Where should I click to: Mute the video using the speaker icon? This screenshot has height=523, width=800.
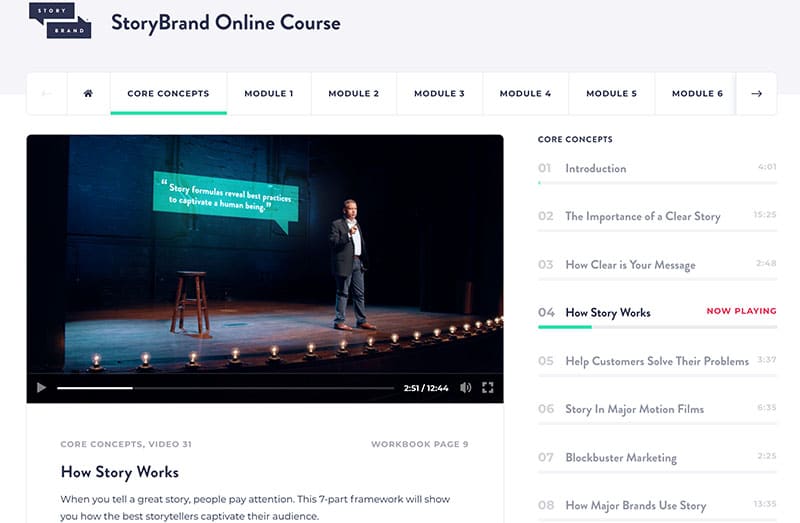(x=465, y=388)
